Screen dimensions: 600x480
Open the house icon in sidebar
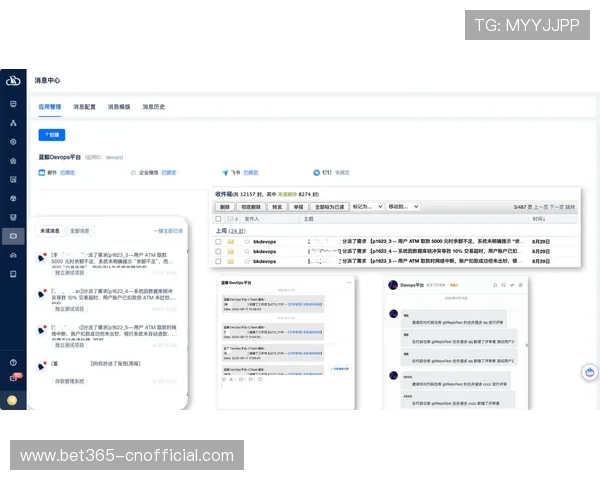click(13, 161)
